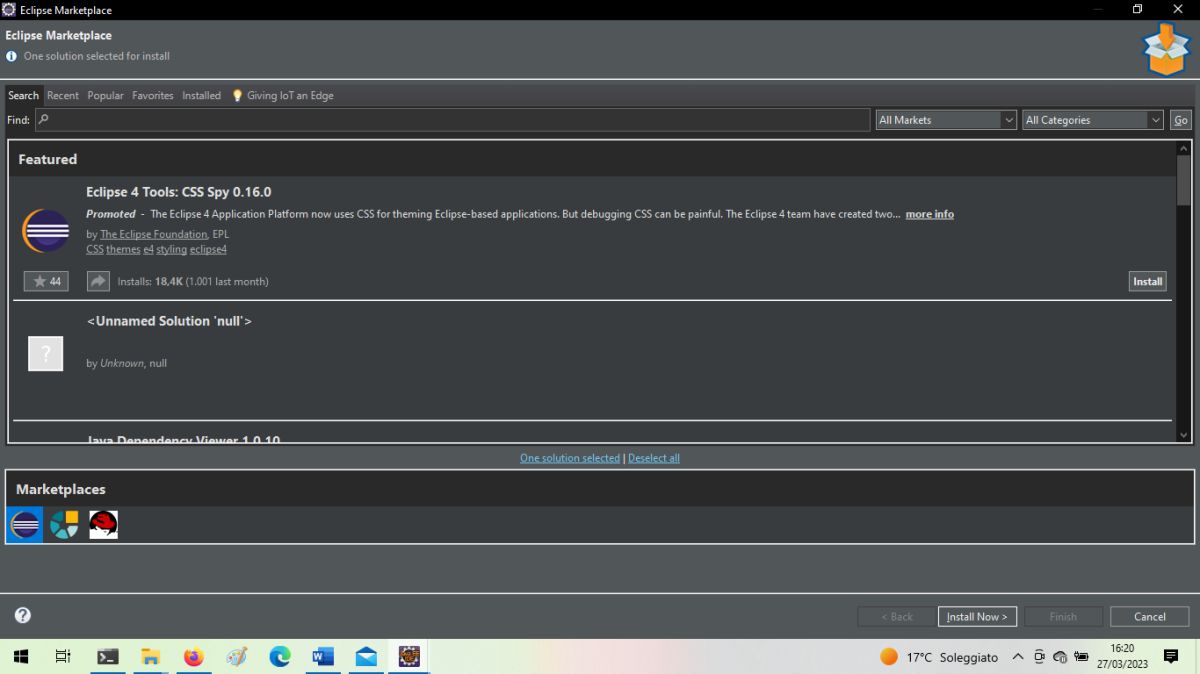Click the Eclipse 4 Tools: CSS Spy 0.16.0 title
Image resolution: width=1200 pixels, height=674 pixels.
179,192
